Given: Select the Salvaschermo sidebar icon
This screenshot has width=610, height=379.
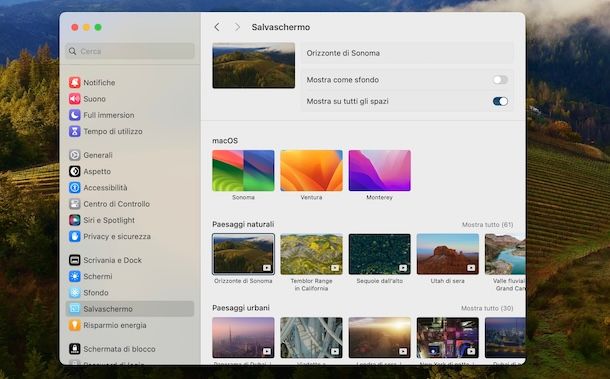Looking at the screenshot, I should (75, 309).
